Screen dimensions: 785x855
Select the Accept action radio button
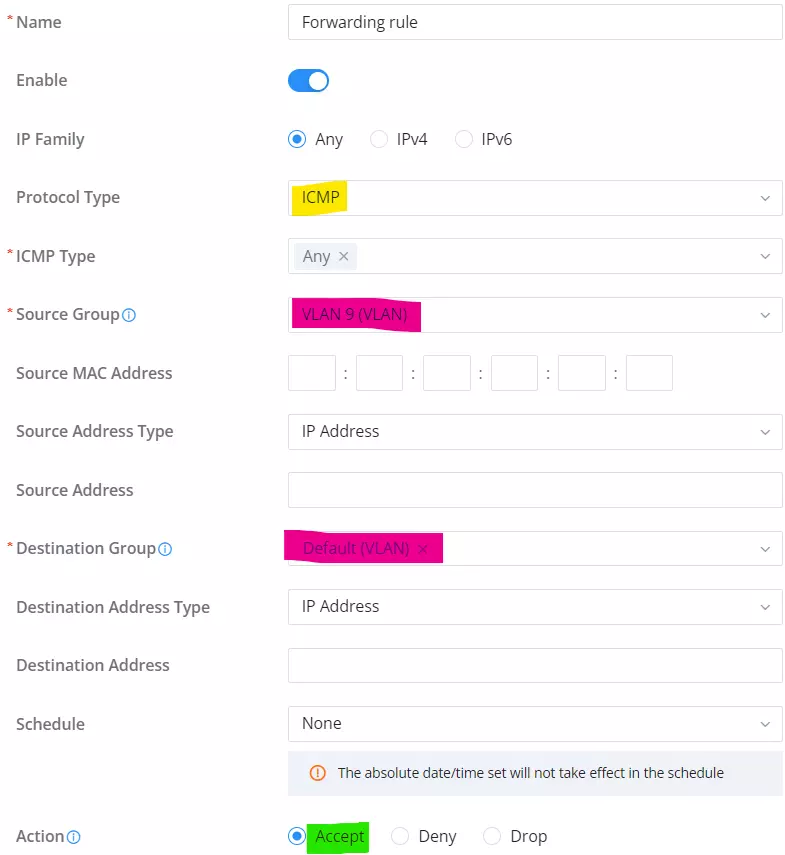pyautogui.click(x=297, y=836)
